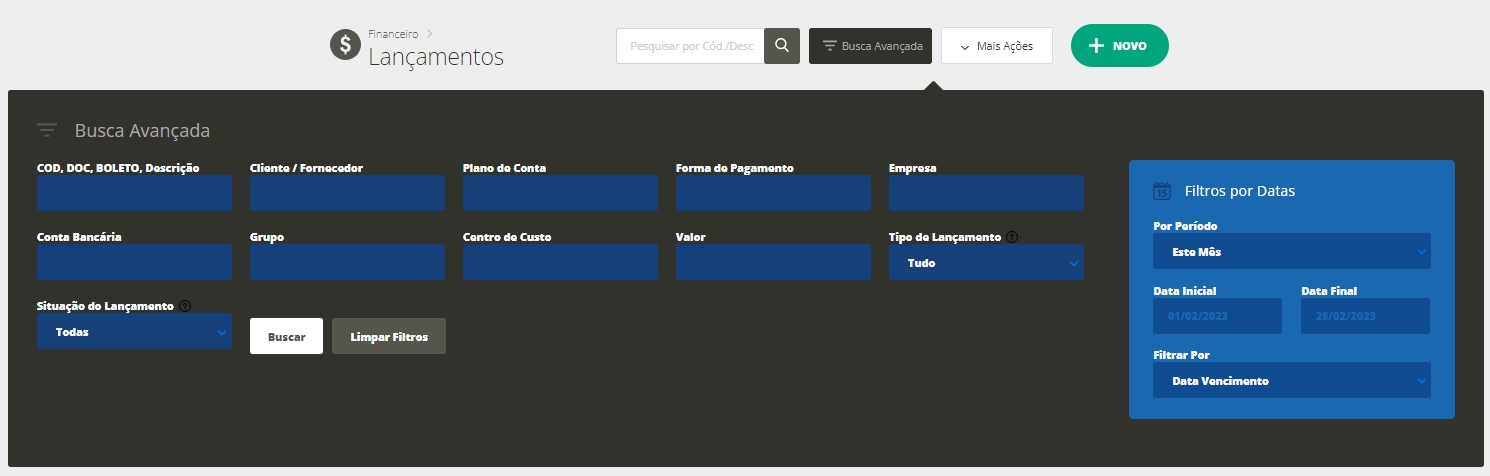The height and width of the screenshot is (476, 1490).
Task: Navigate to Financeiro breadcrumb link
Action: click(394, 34)
